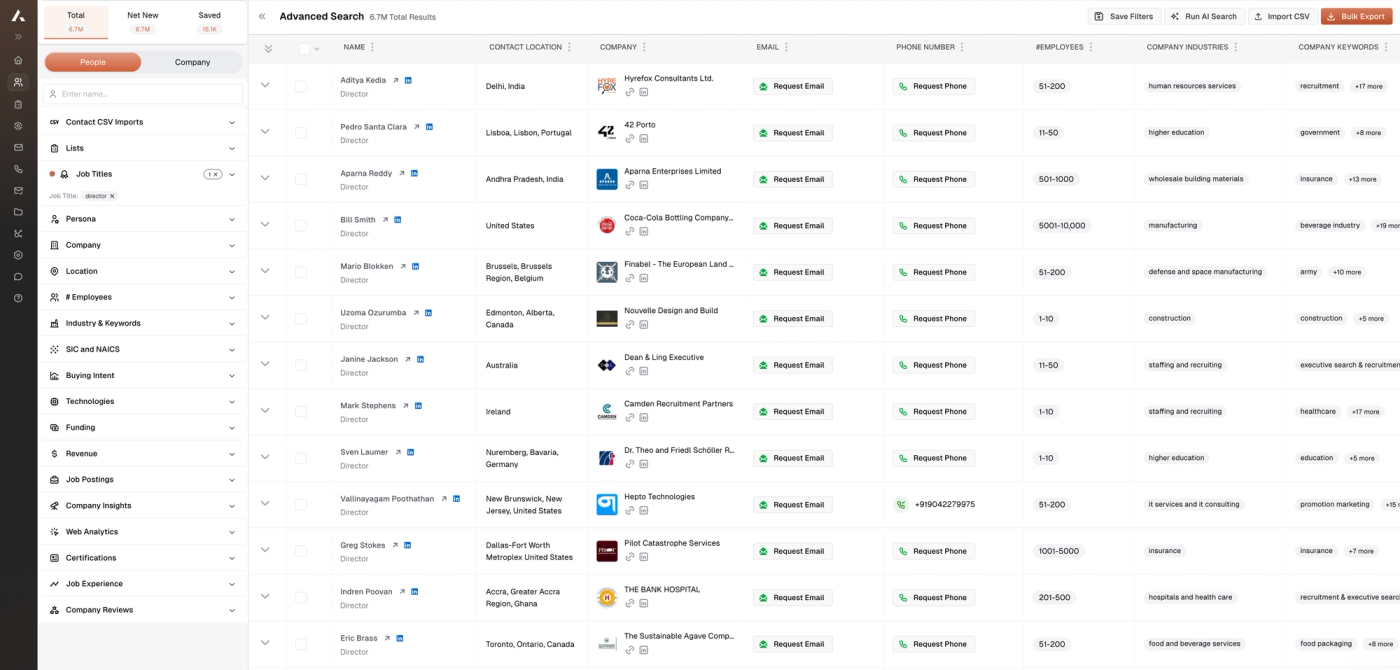1400x670 pixels.
Task: Expand the Job Postings filter
Action: click(142, 479)
